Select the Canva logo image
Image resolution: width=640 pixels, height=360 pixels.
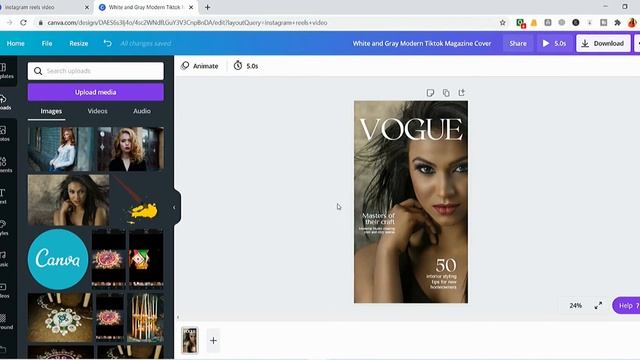click(x=58, y=260)
